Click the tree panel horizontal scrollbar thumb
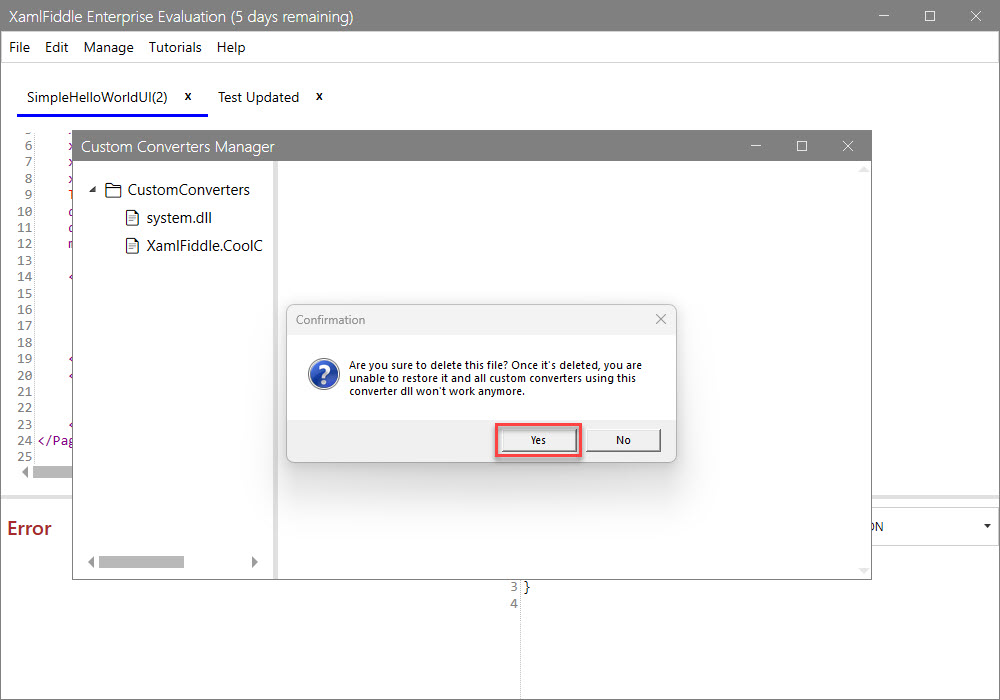The height and width of the screenshot is (700, 1000). tap(142, 562)
